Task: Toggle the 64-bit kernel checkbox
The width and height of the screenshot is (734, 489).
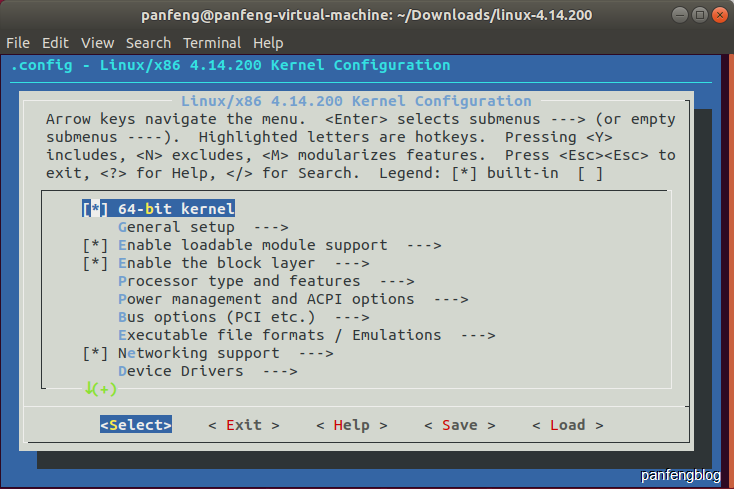Action: [95, 209]
